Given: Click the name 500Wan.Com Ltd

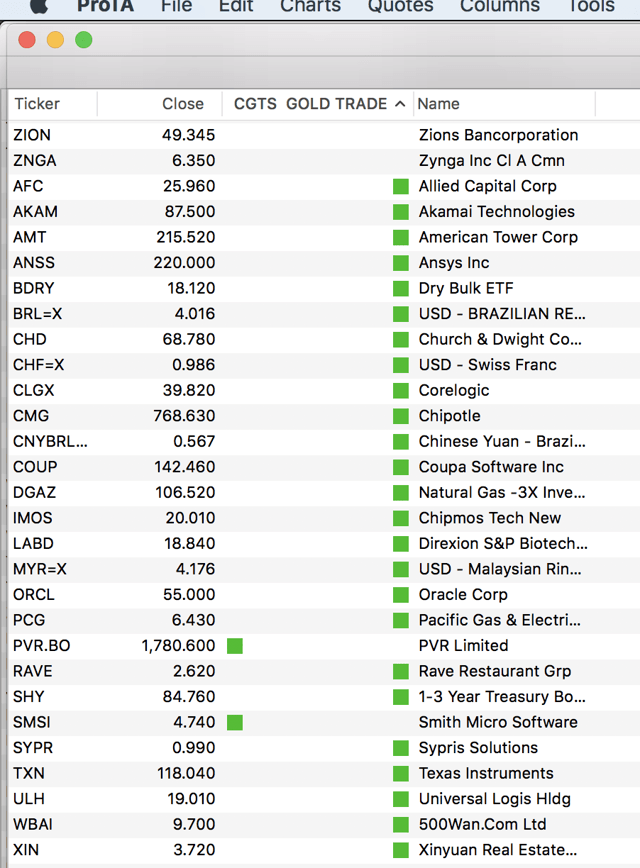Looking at the screenshot, I should click(x=482, y=824).
